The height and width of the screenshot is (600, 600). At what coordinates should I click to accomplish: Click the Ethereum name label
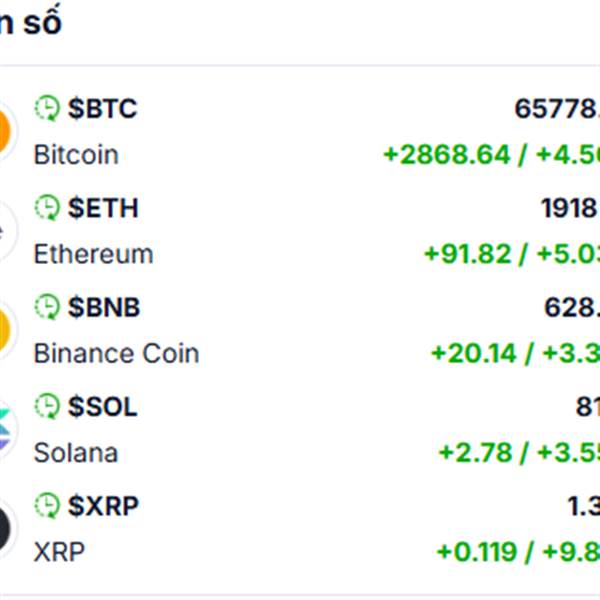point(93,254)
